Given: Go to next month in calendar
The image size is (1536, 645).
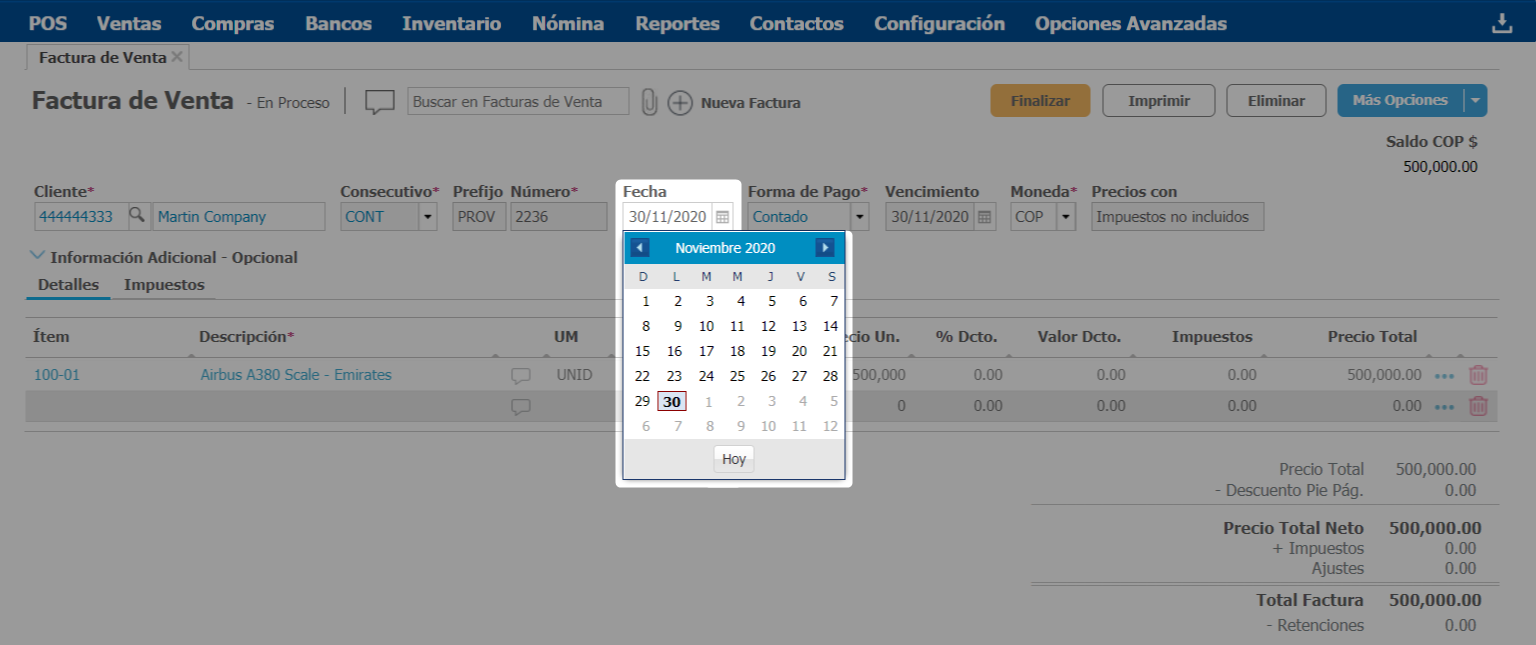Looking at the screenshot, I should [825, 248].
